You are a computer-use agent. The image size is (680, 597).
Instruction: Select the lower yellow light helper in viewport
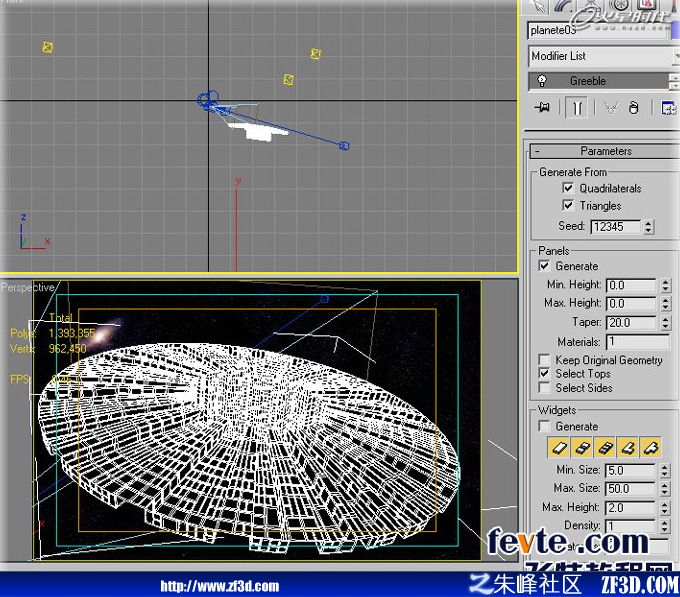pyautogui.click(x=288, y=79)
